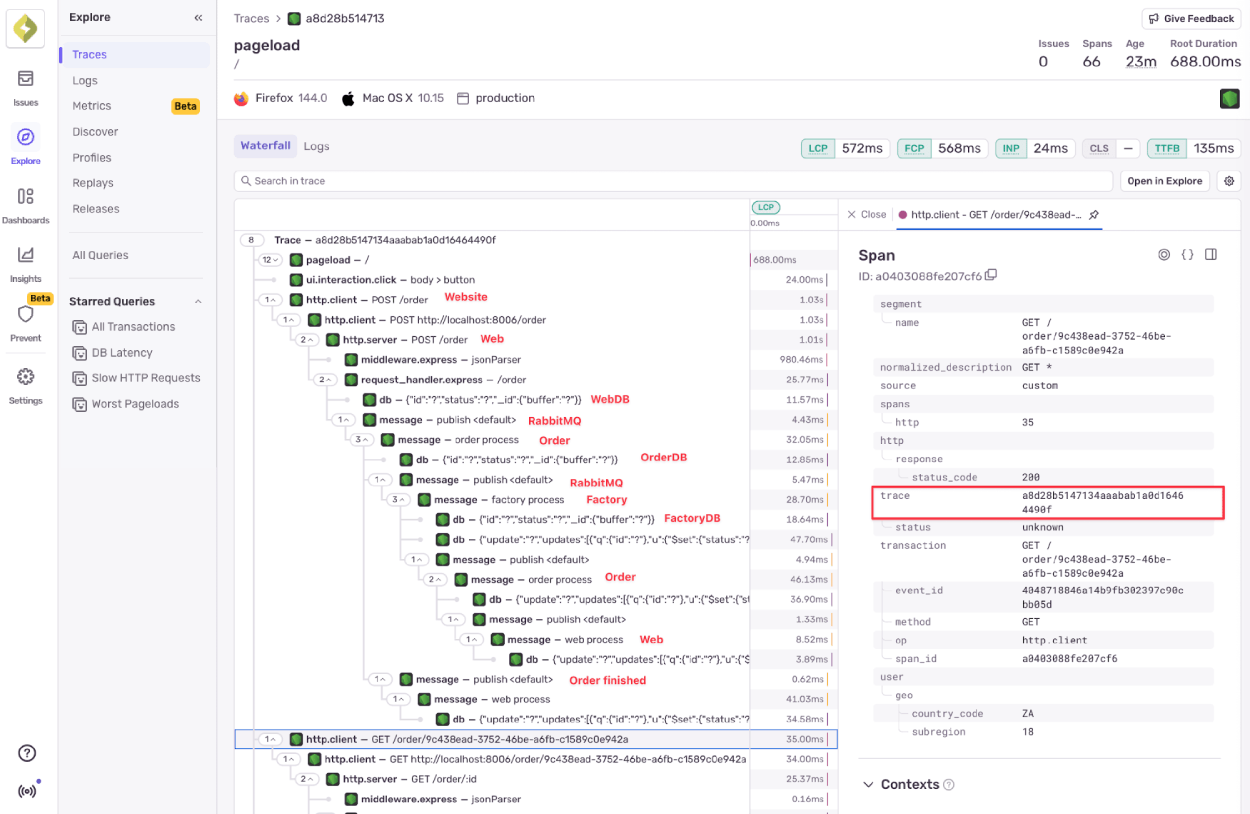Image resolution: width=1250 pixels, height=814 pixels.
Task: Collapse the Explore sidebar with the double chevron
Action: coord(197,17)
